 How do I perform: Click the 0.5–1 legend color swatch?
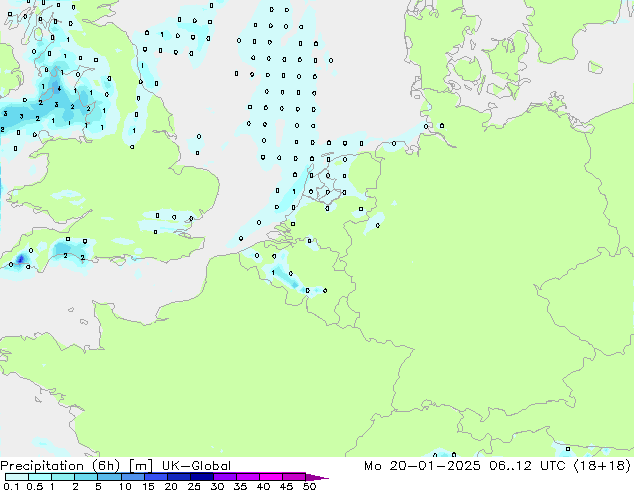pos(40,477)
